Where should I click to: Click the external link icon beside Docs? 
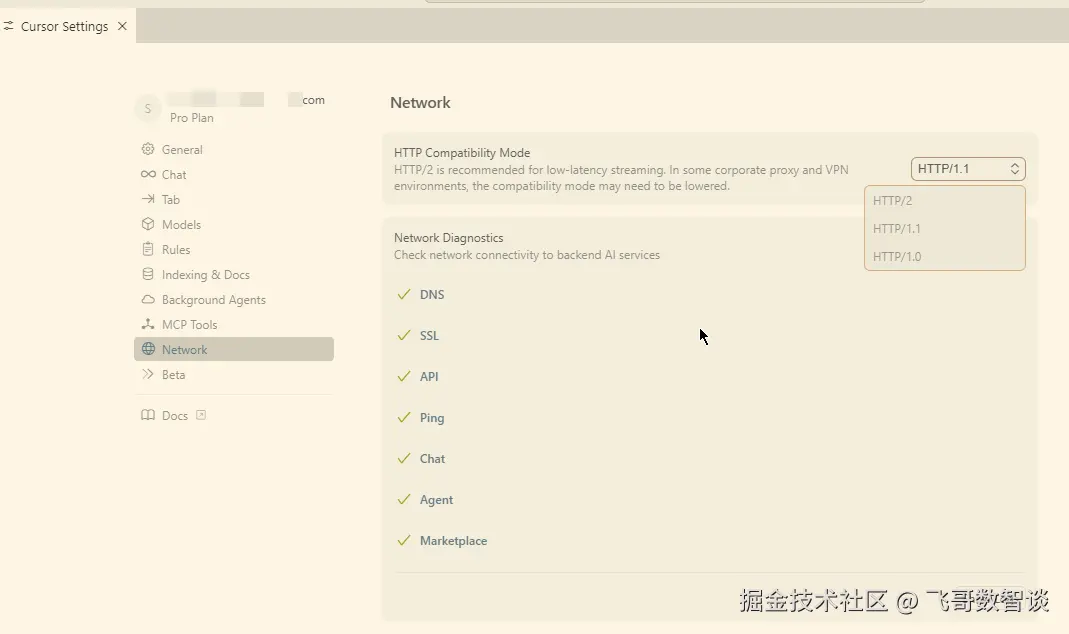(201, 415)
